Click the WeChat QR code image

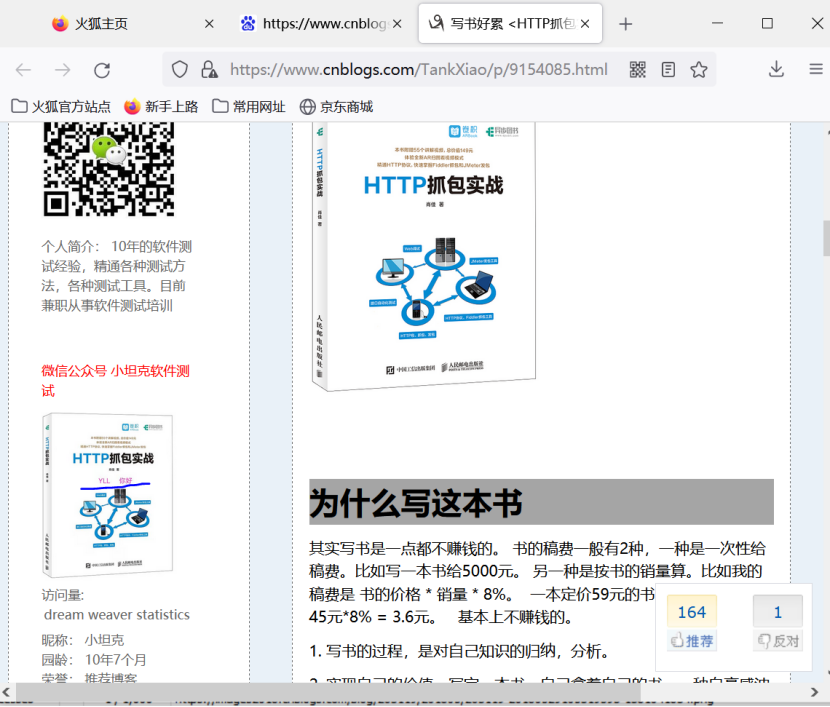[109, 169]
